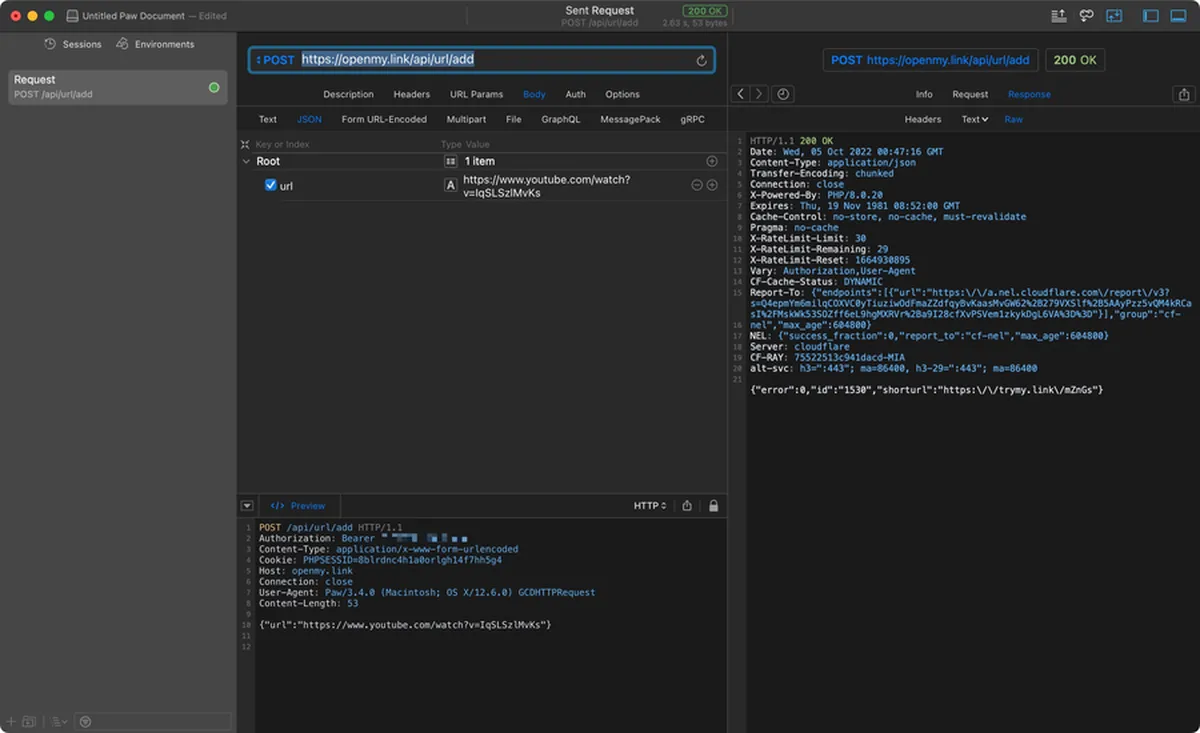Open the Auth tab
Viewport: 1200px width, 733px height.
tap(576, 94)
